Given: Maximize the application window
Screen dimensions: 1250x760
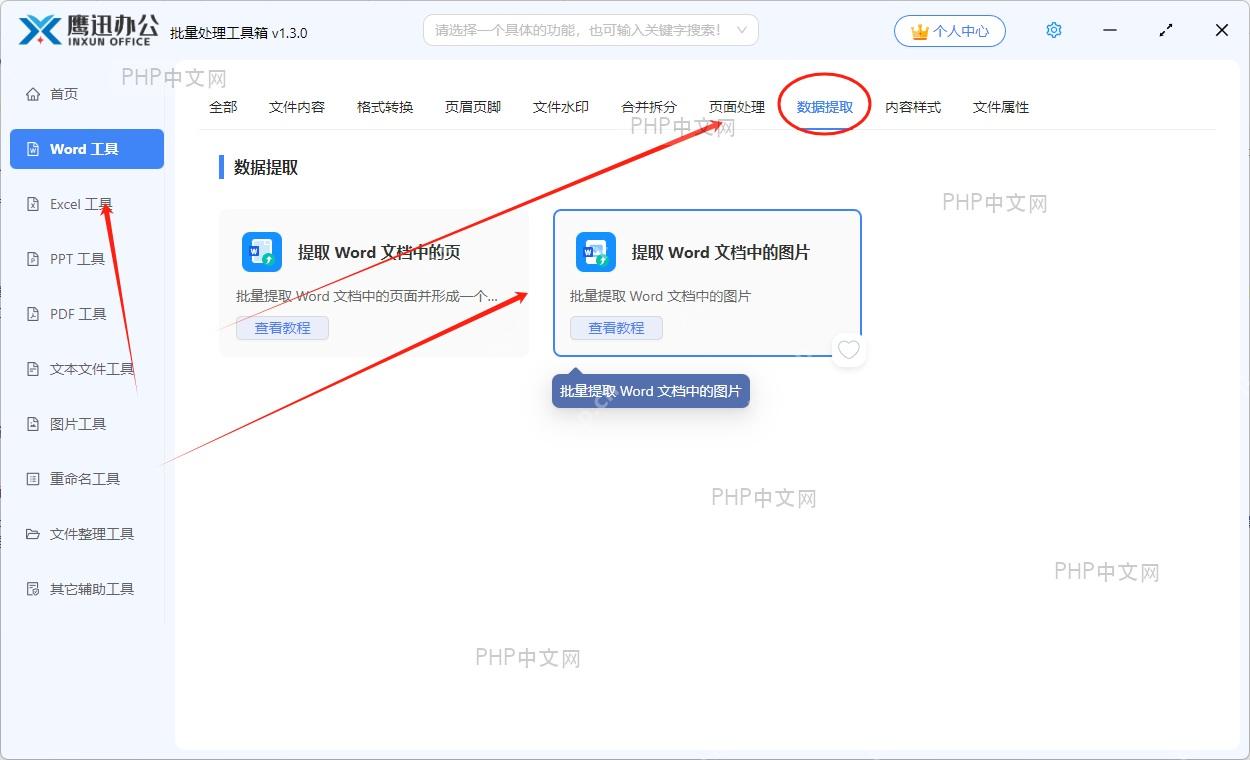Looking at the screenshot, I should 1166,30.
